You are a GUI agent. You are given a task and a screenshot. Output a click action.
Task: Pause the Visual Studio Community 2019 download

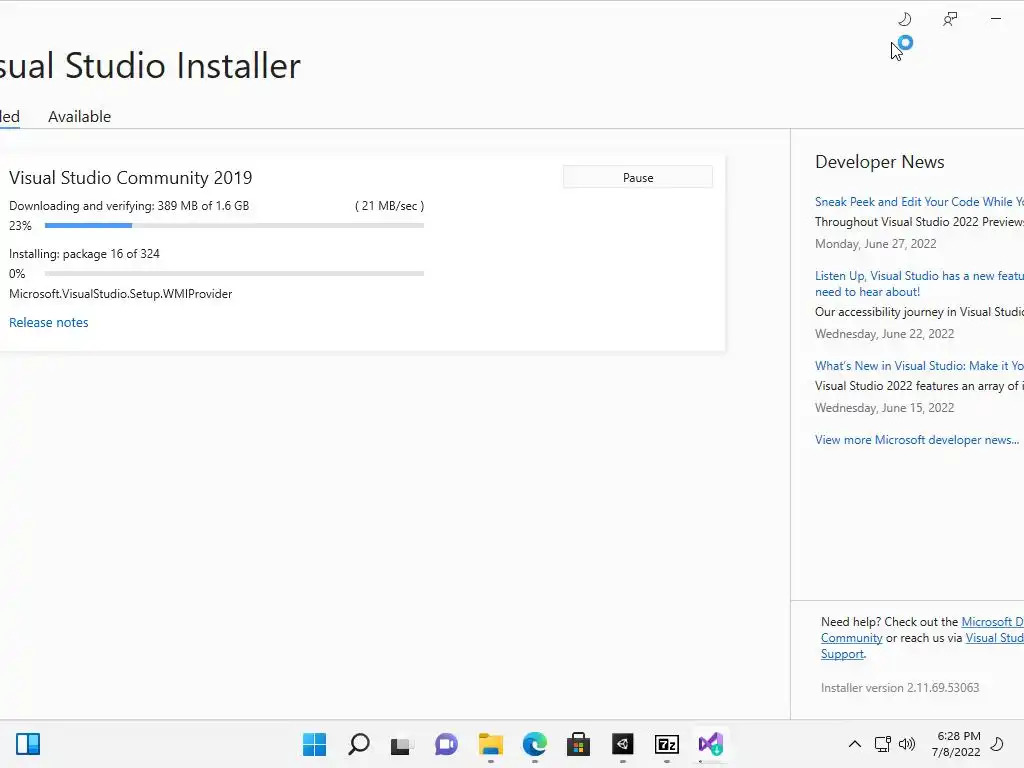point(638,178)
